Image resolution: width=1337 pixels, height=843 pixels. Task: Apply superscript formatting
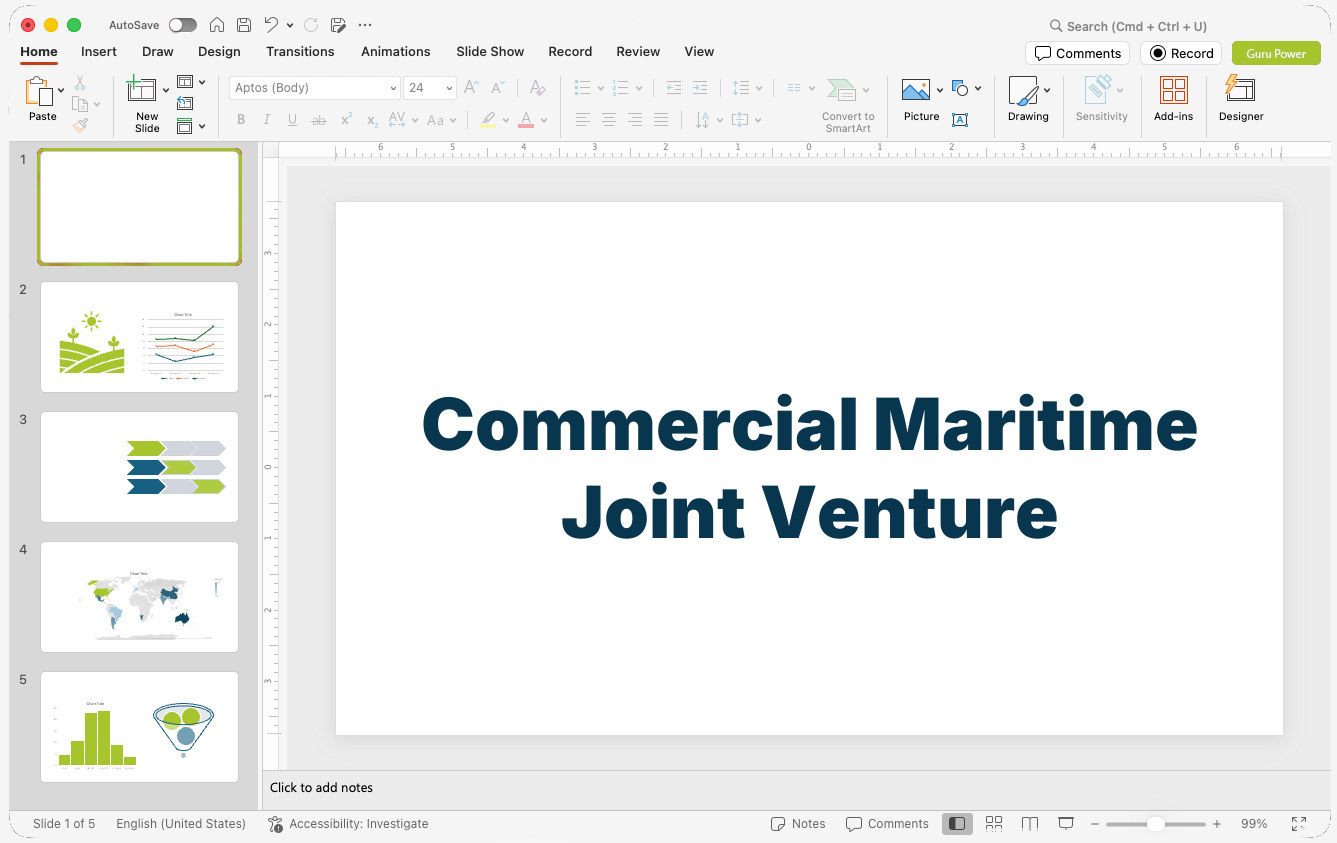[x=346, y=120]
